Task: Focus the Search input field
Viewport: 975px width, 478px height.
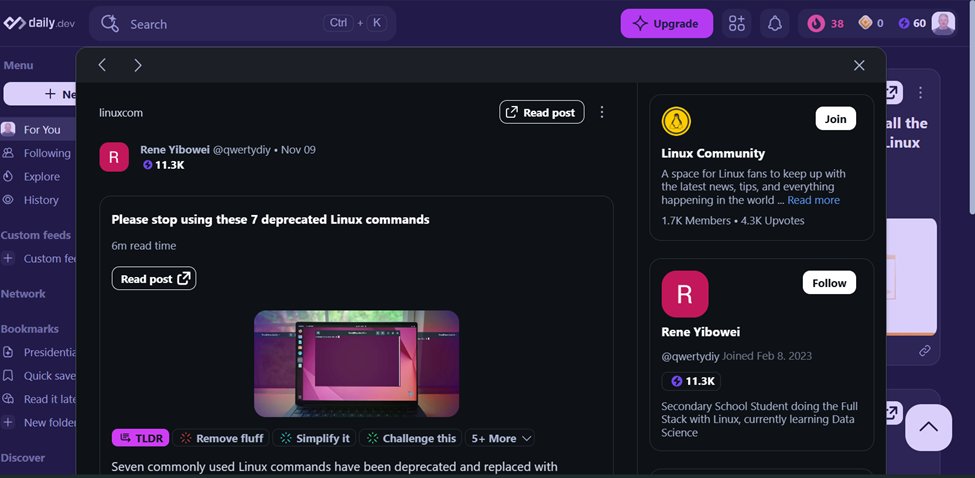Action: tap(243, 24)
